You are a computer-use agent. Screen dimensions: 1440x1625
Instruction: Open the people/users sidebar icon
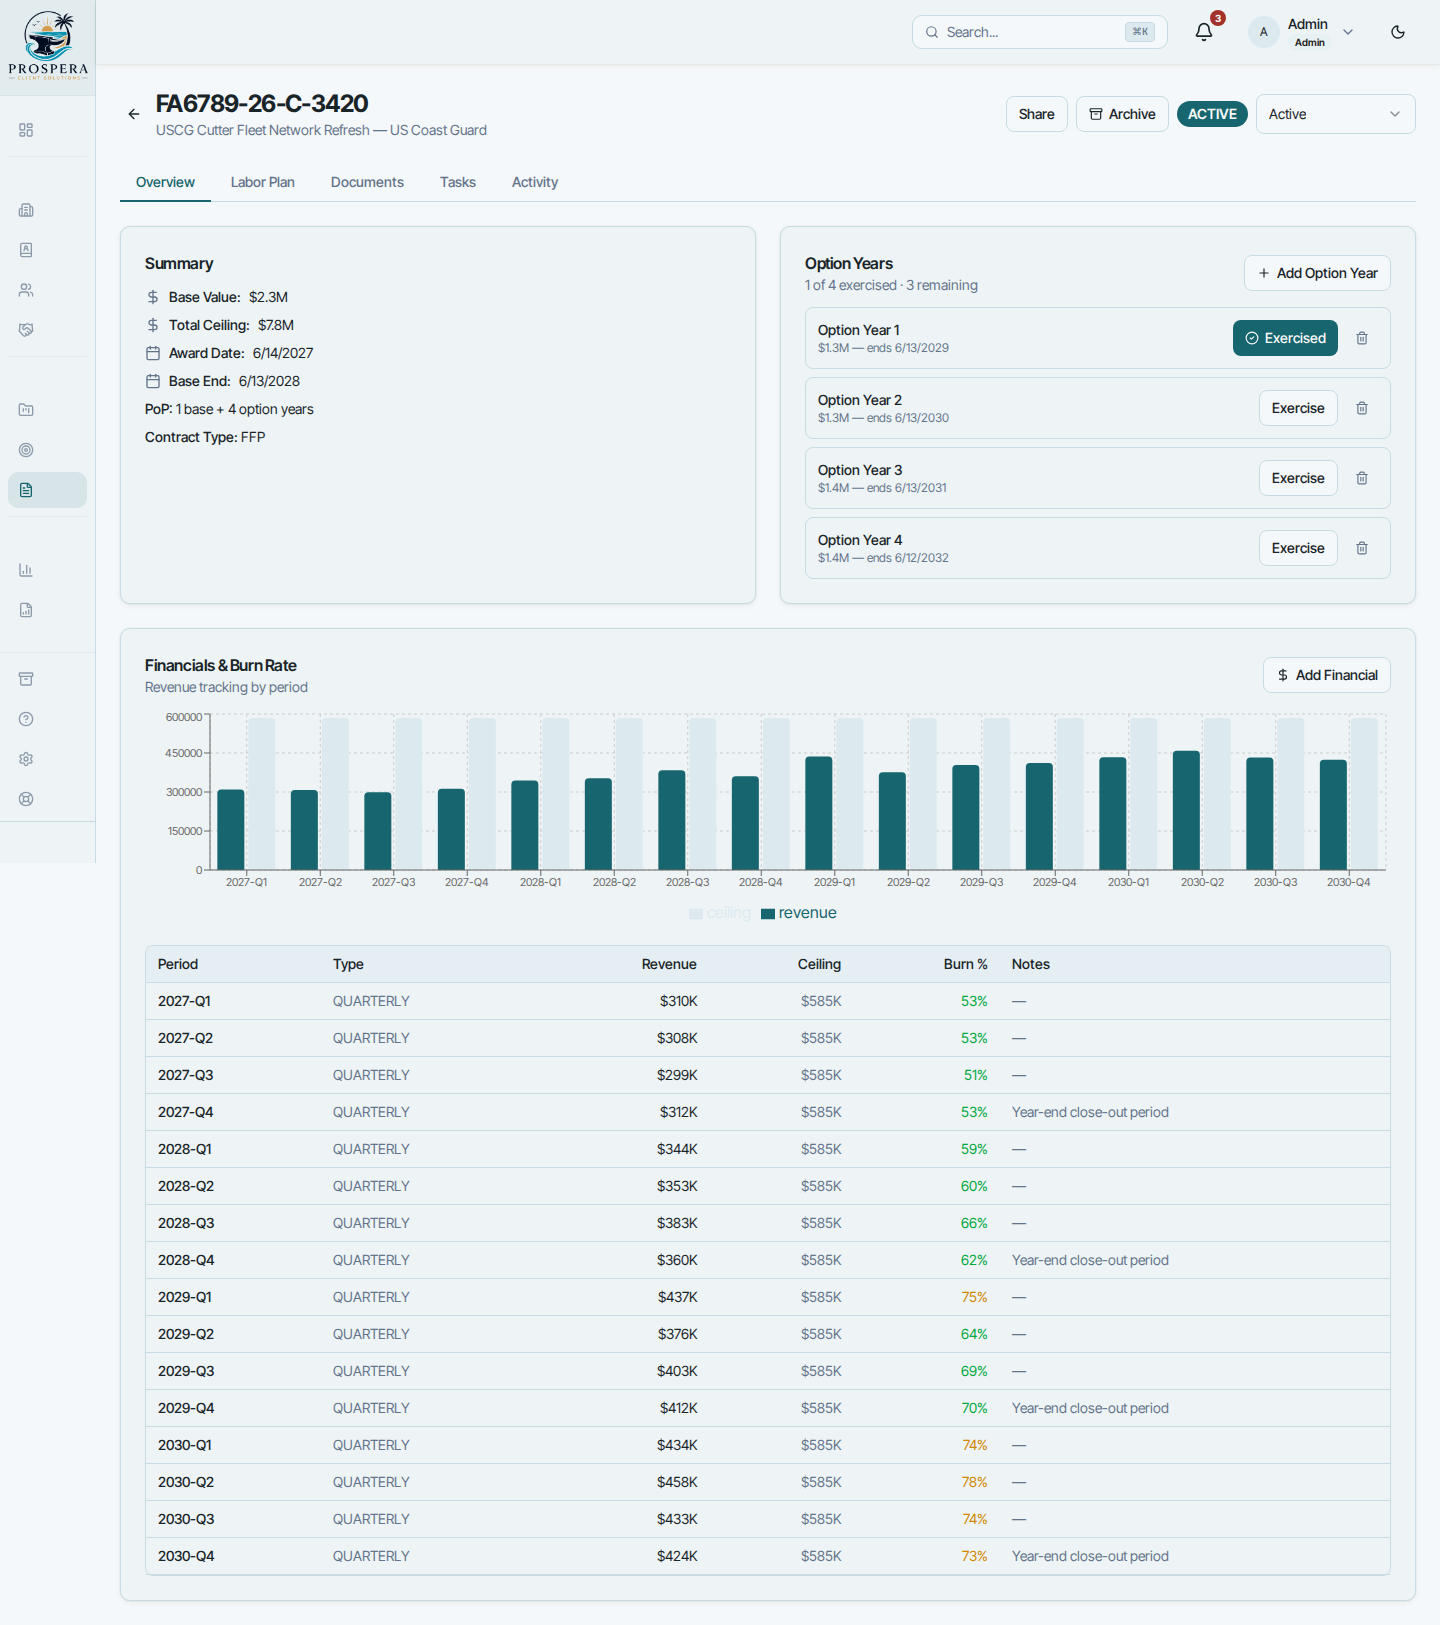[x=26, y=290]
